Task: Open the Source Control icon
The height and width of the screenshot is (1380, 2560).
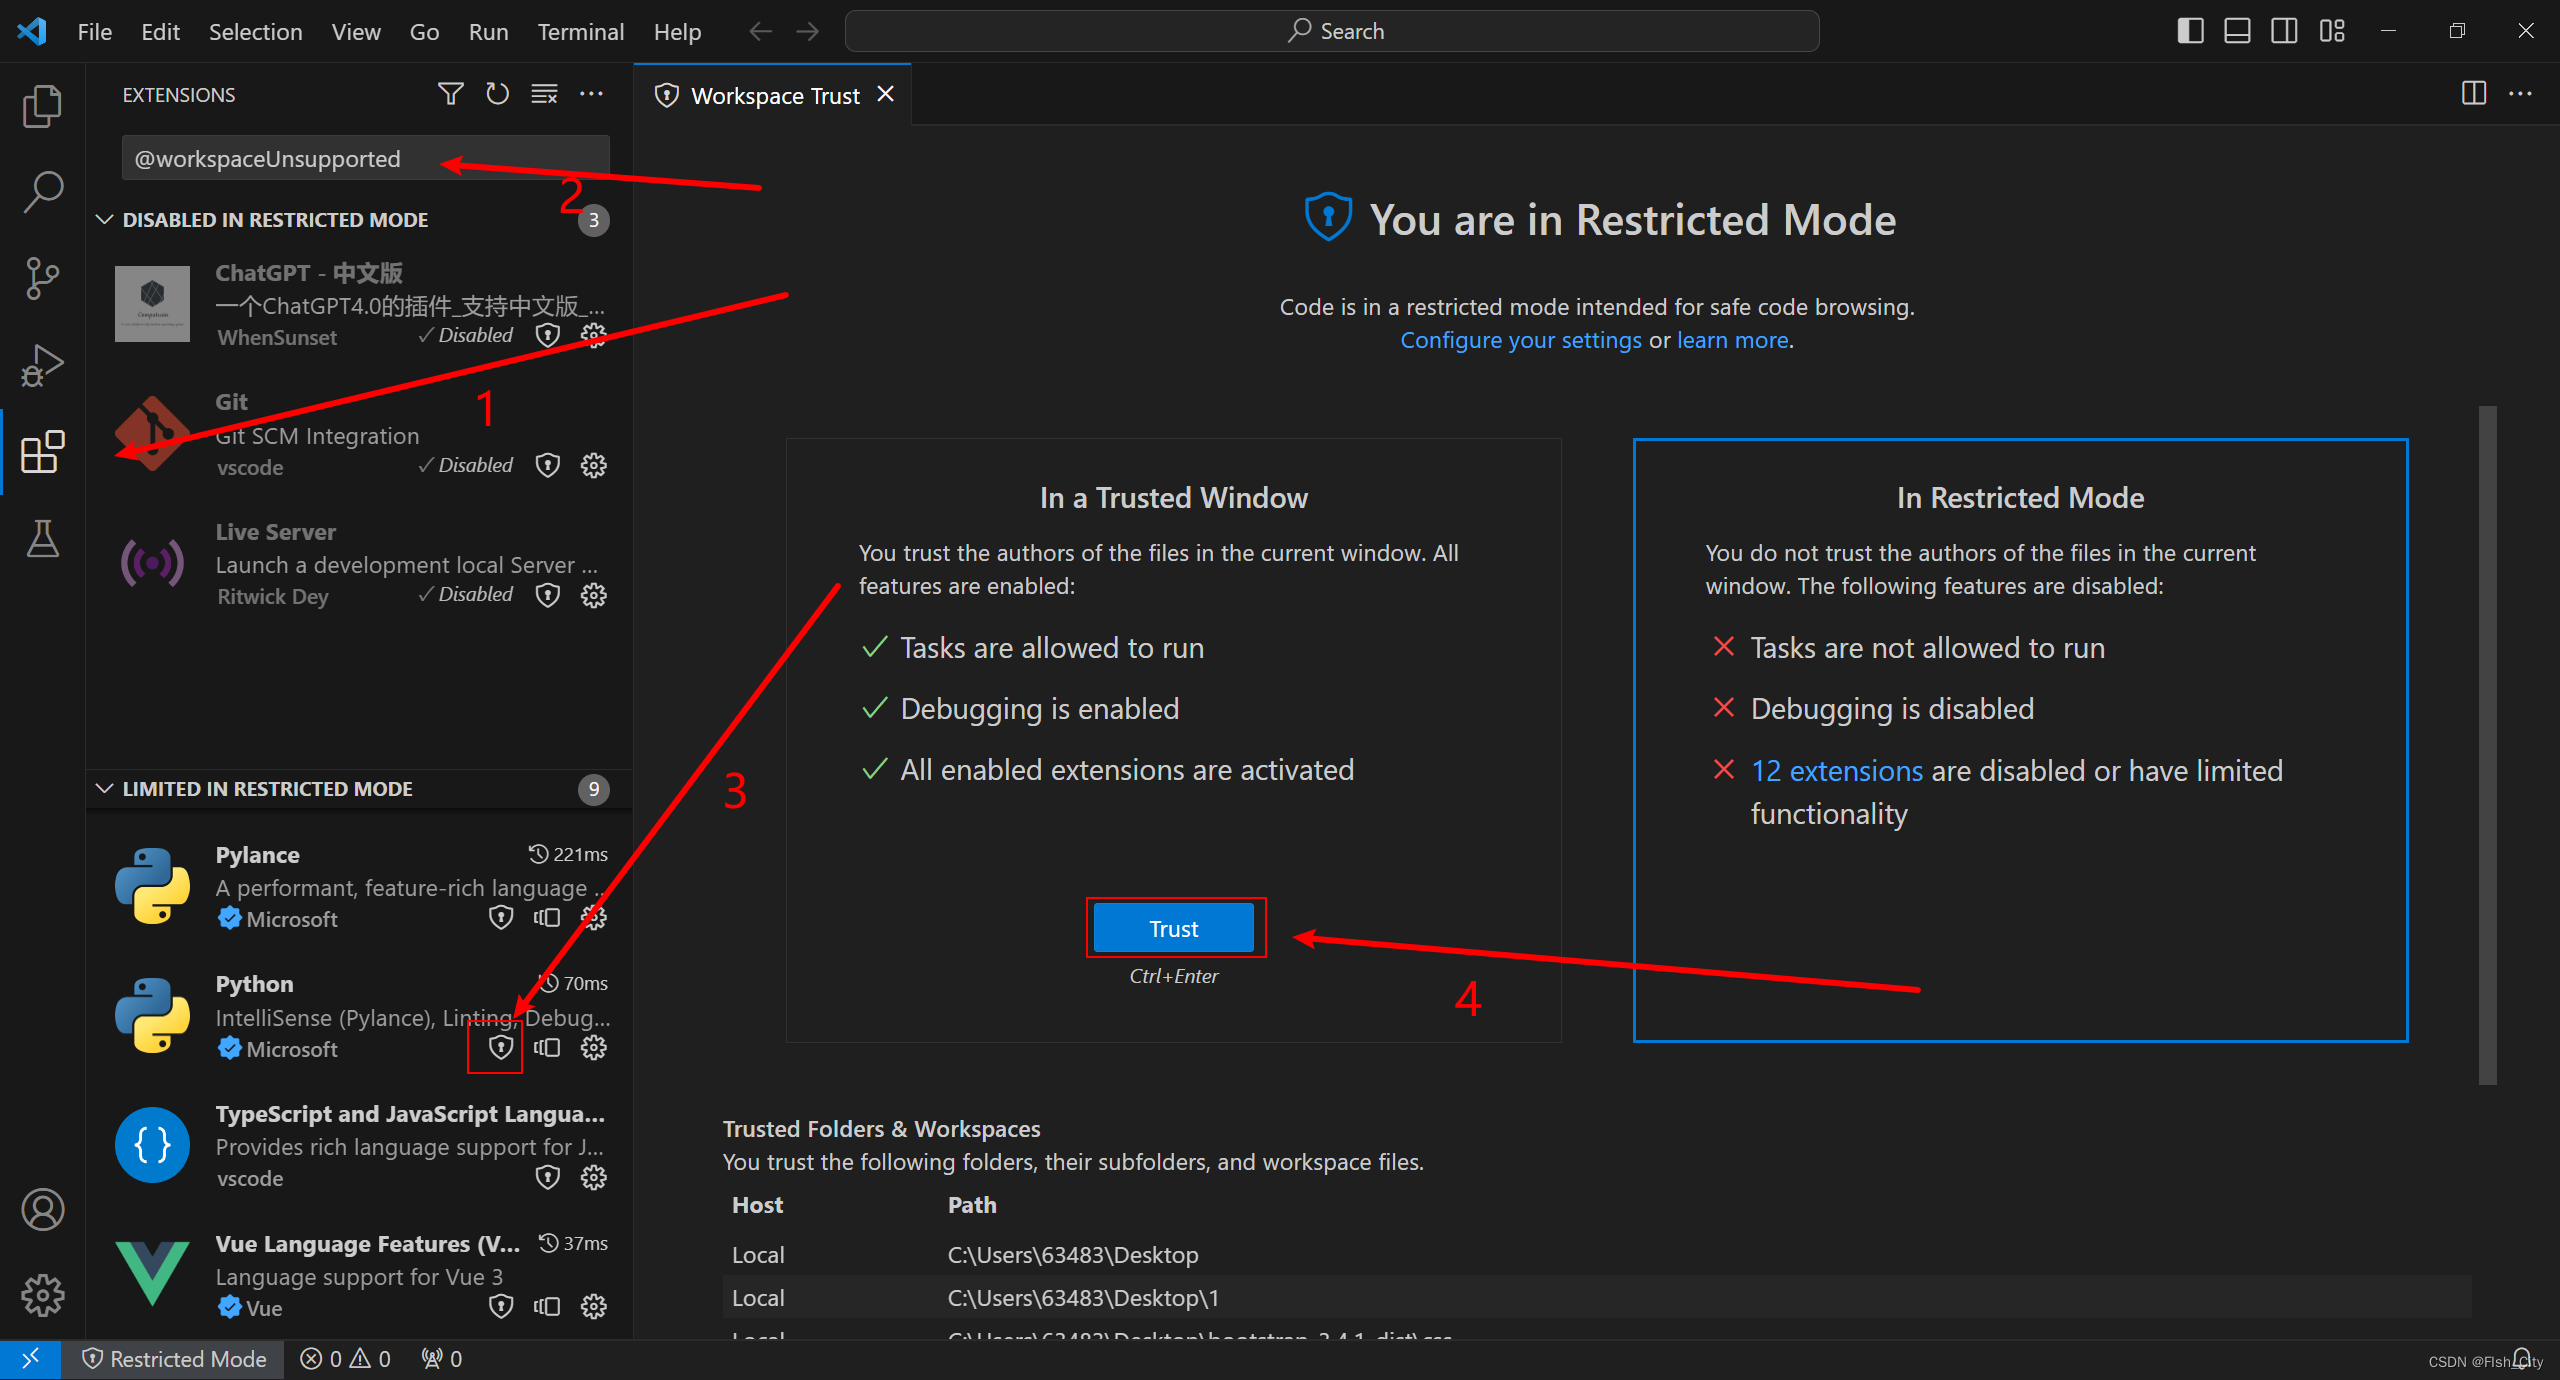Action: coord(42,277)
